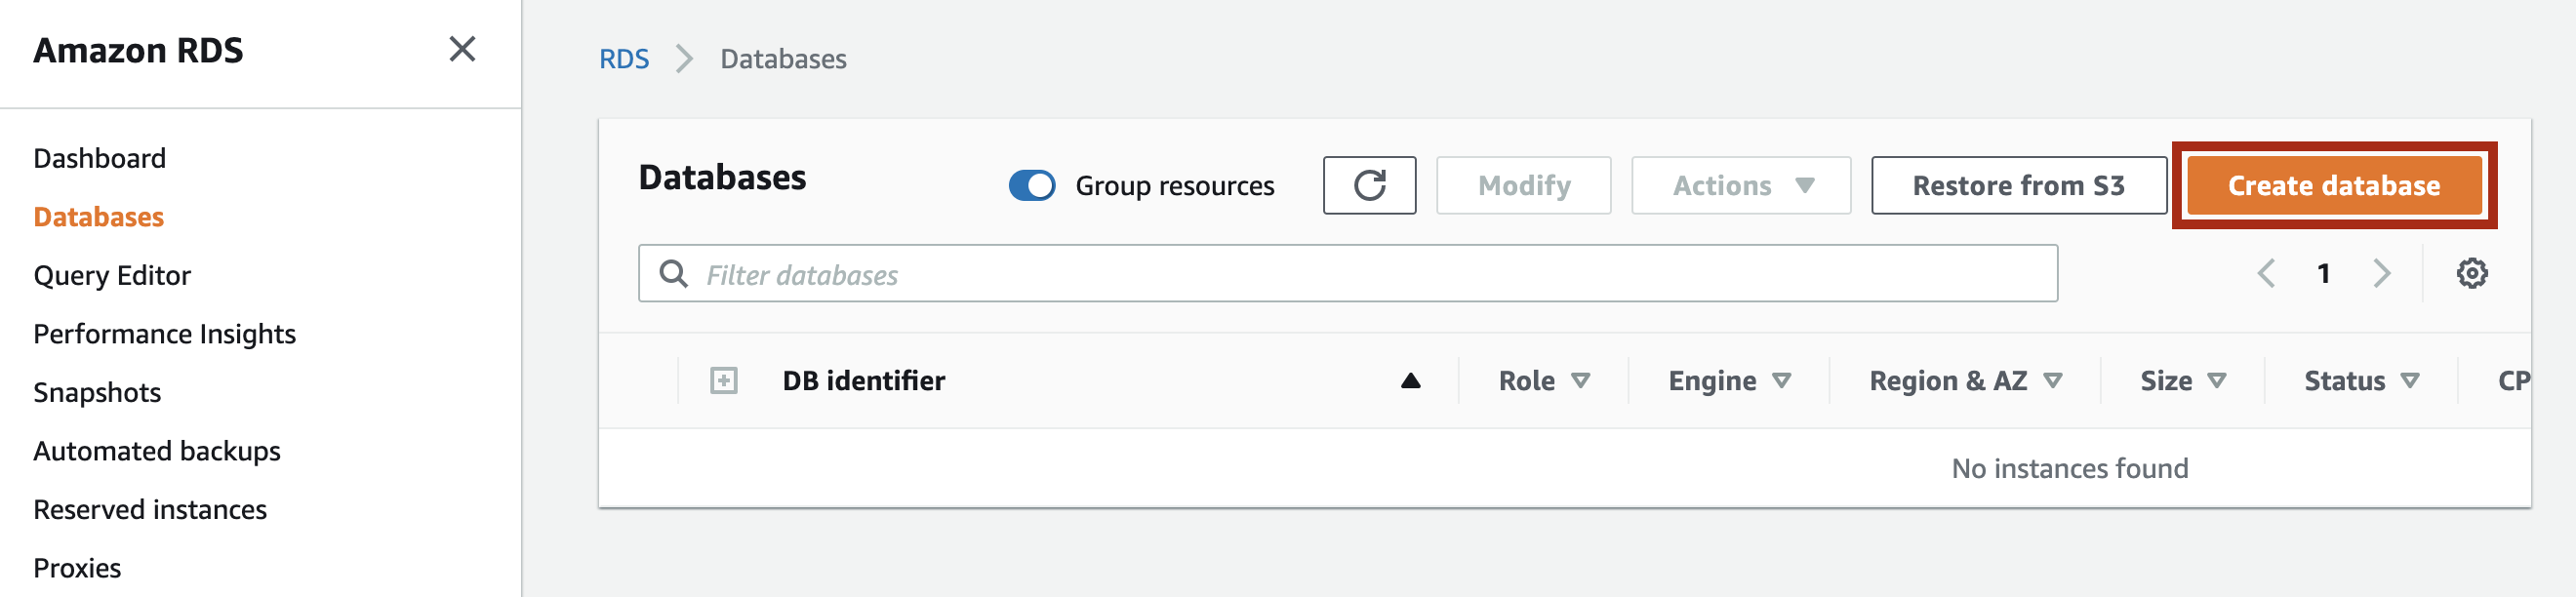2576x597 pixels.
Task: Open Performance Insights page
Action: point(165,334)
